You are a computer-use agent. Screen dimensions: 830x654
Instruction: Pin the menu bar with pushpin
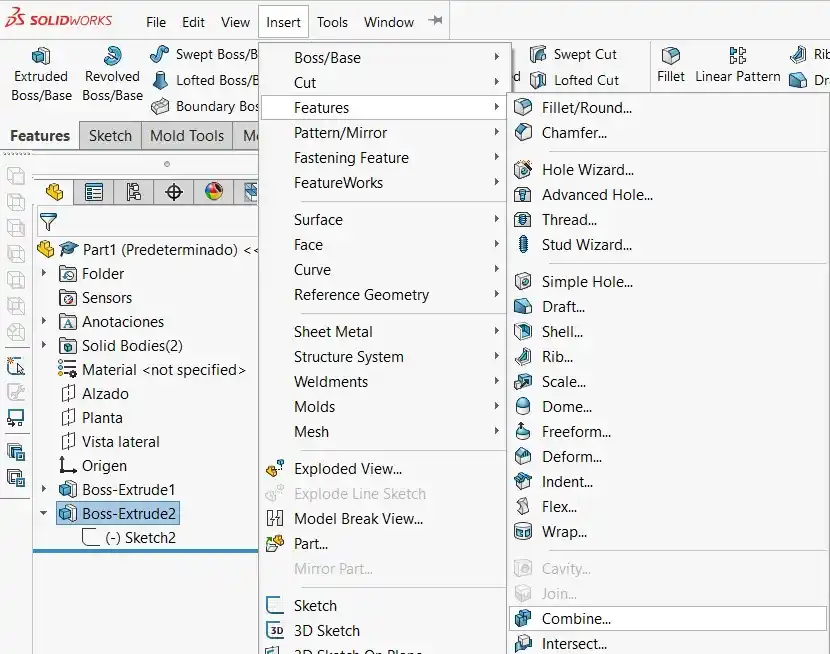click(x=436, y=21)
